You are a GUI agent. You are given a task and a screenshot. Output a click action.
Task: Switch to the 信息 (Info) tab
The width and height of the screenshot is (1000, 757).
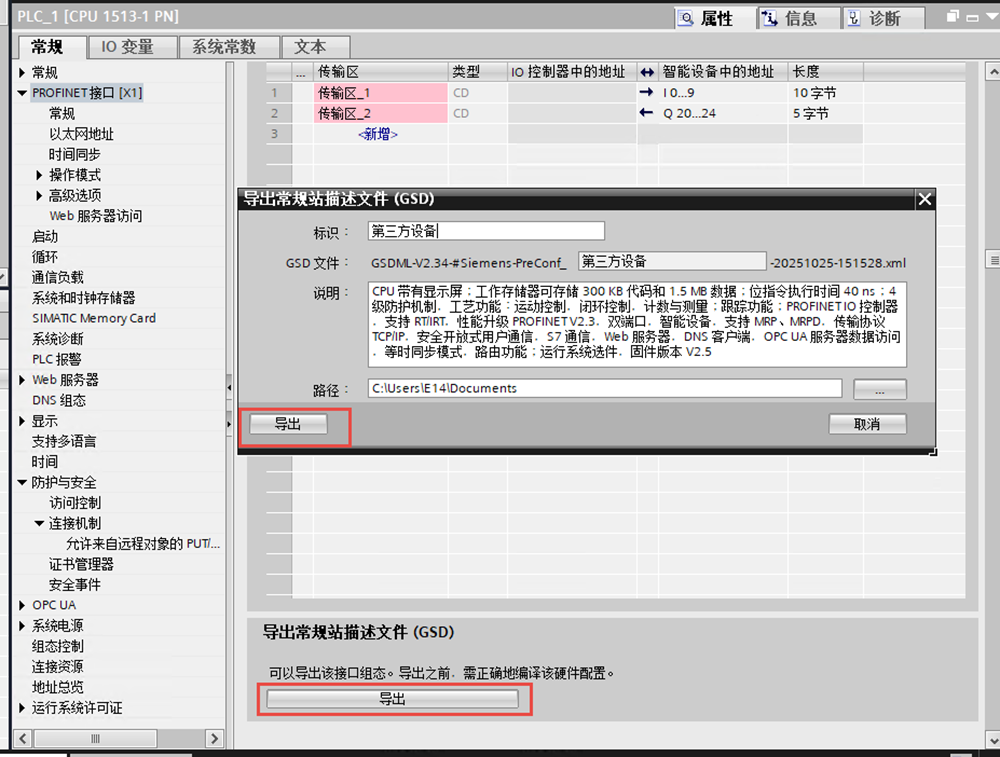pos(791,18)
